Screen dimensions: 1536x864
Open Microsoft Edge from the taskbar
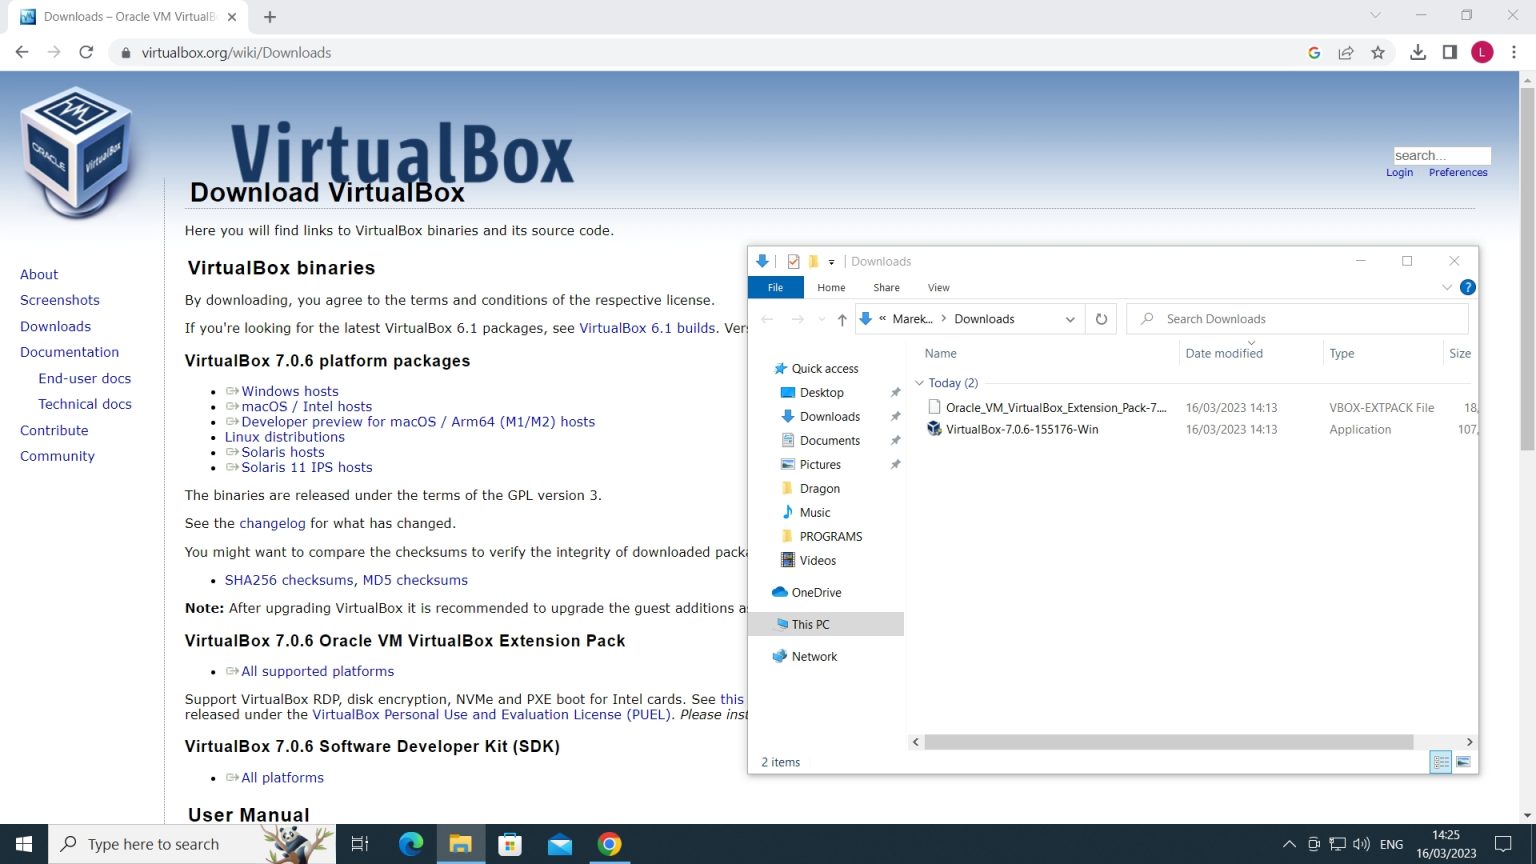411,844
